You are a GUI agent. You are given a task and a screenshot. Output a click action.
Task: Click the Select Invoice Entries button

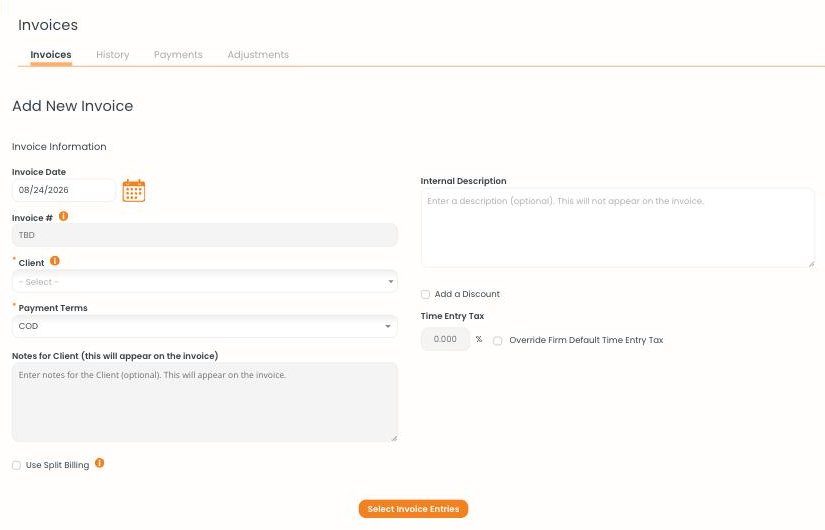tap(414, 509)
